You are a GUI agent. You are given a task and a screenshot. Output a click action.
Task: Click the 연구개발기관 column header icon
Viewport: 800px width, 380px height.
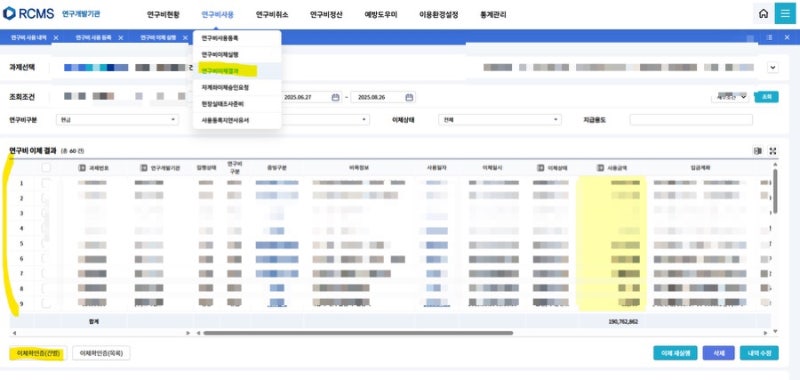[143, 168]
